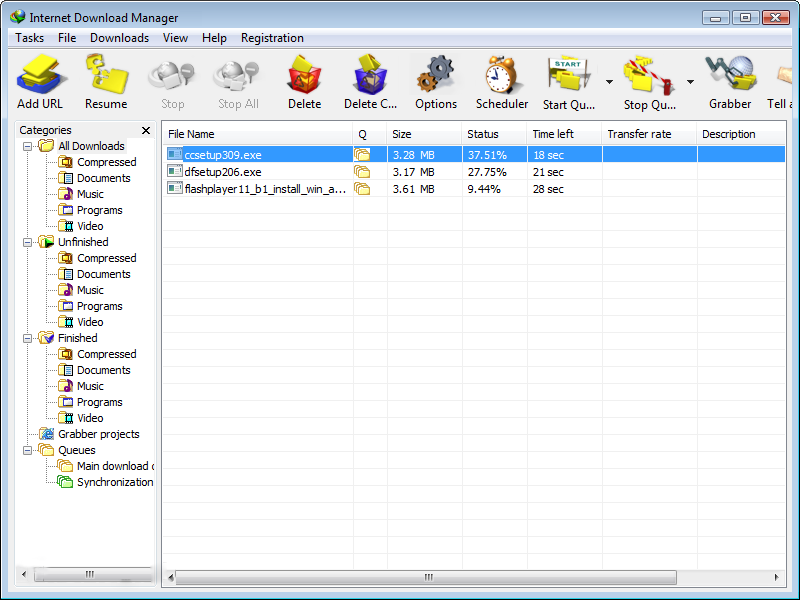Sort by the Transfer rate column header
The height and width of the screenshot is (600, 800).
pos(648,134)
